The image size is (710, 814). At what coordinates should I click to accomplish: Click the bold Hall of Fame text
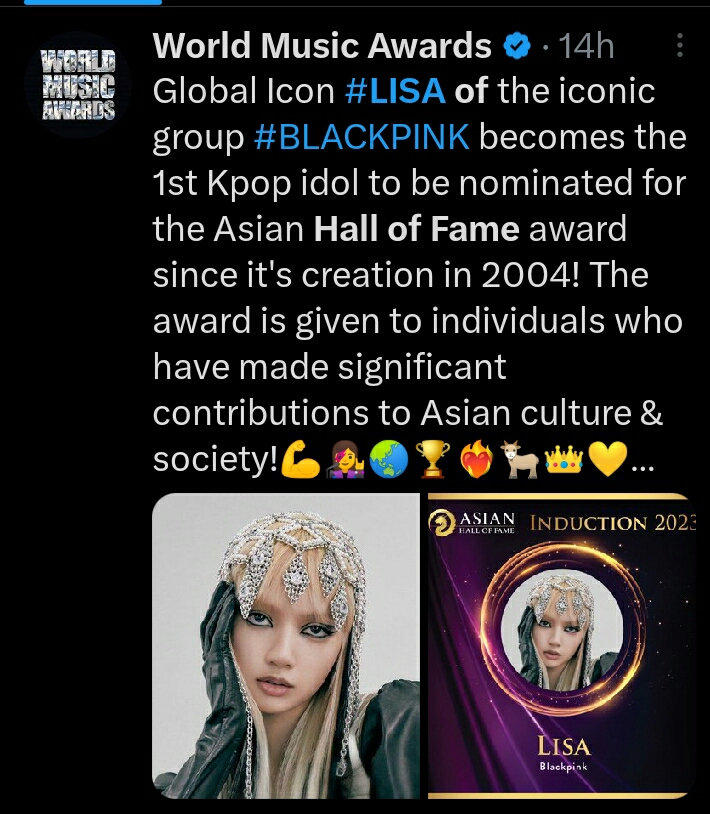click(417, 229)
